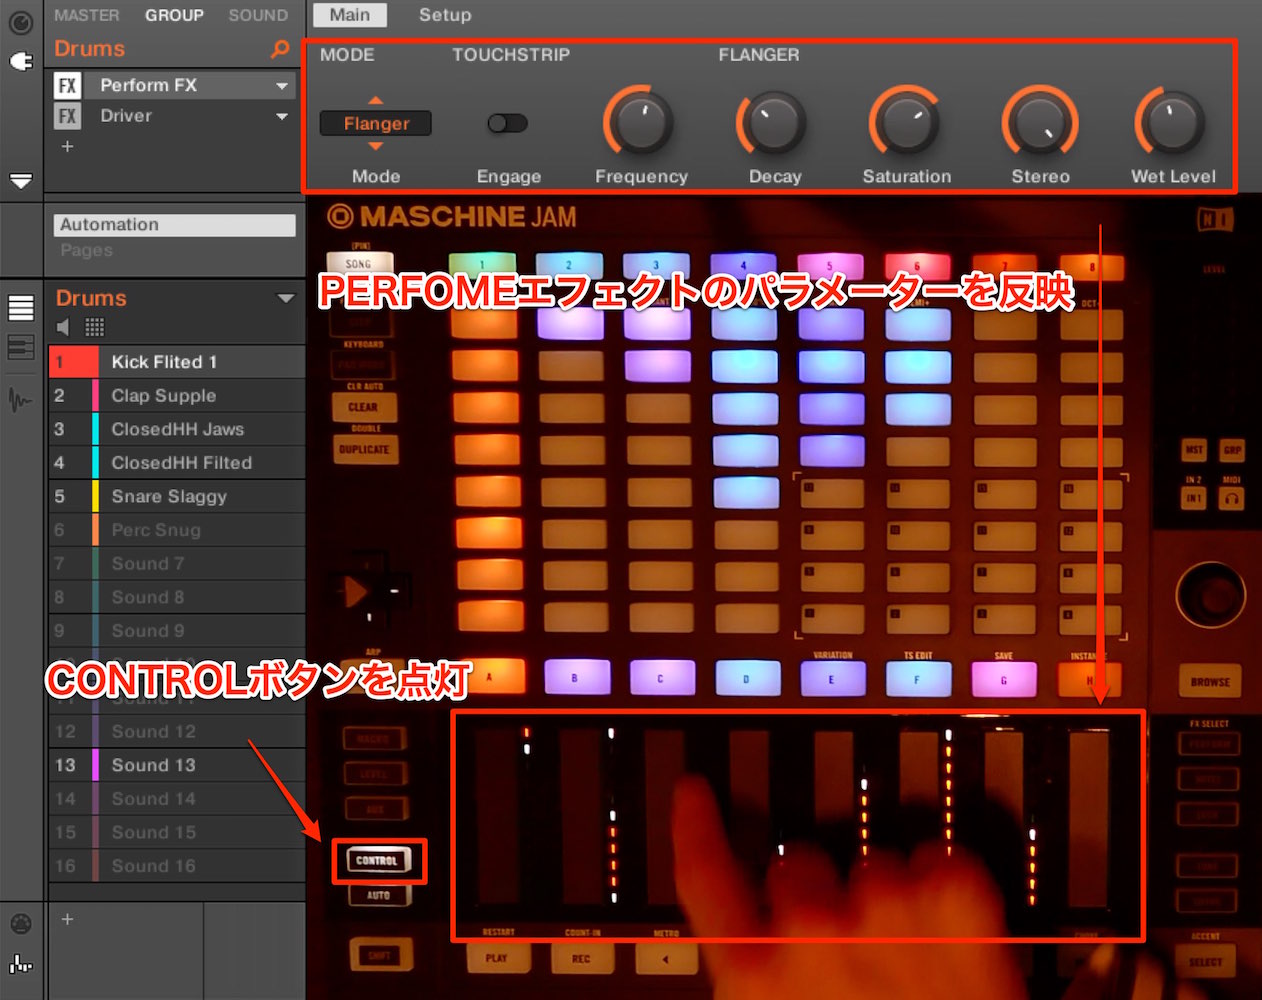Select the Driver plug-in slot
Screen dimensions: 1262x1000
(x=174, y=116)
